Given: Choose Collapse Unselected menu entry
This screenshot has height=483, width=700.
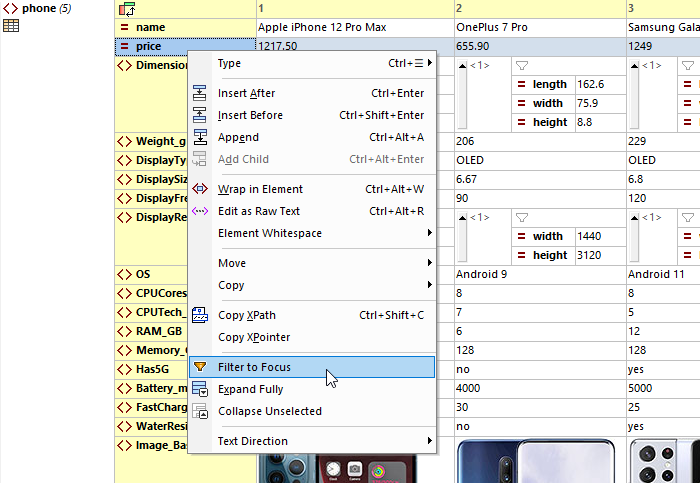Looking at the screenshot, I should (269, 411).
